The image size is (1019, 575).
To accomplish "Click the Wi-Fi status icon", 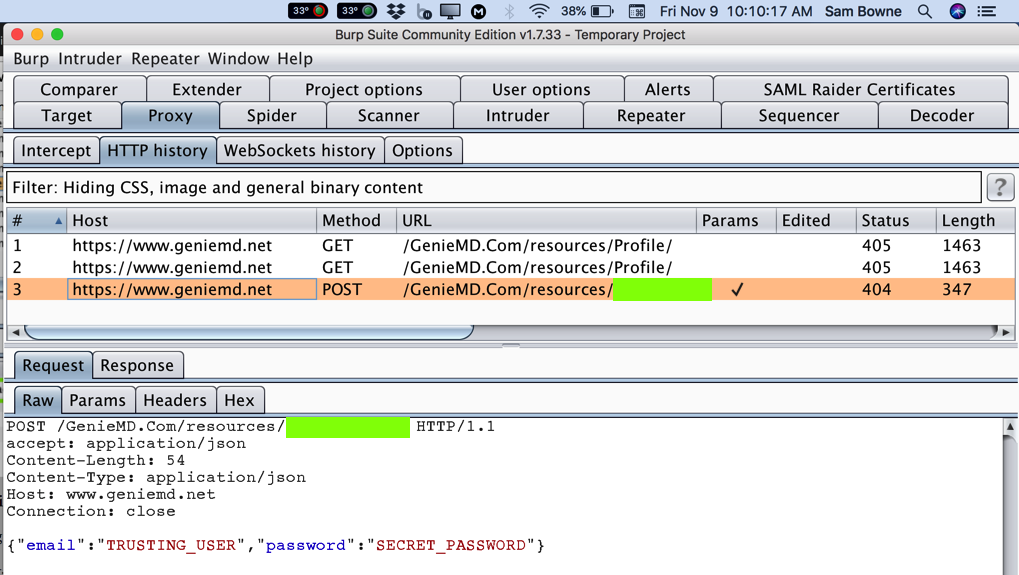I will 539,11.
